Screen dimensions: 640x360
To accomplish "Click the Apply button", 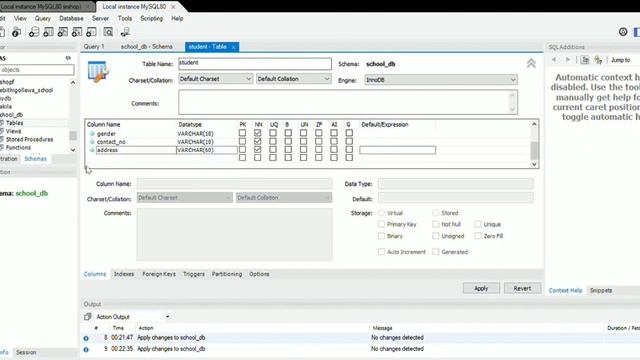I will tap(481, 288).
